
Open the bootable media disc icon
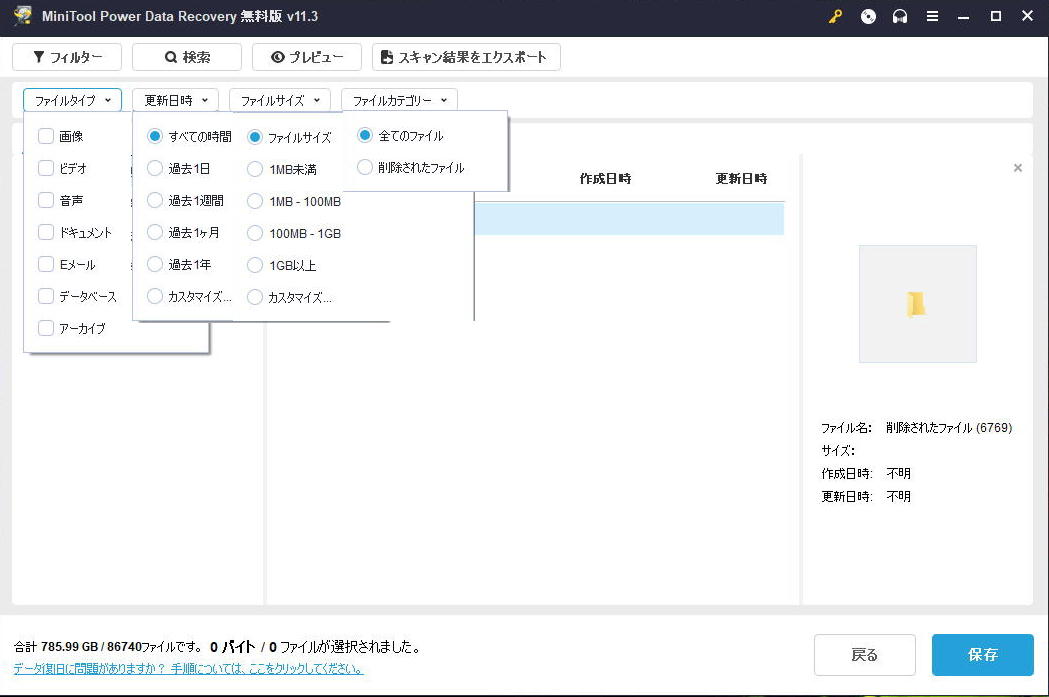(x=868, y=16)
